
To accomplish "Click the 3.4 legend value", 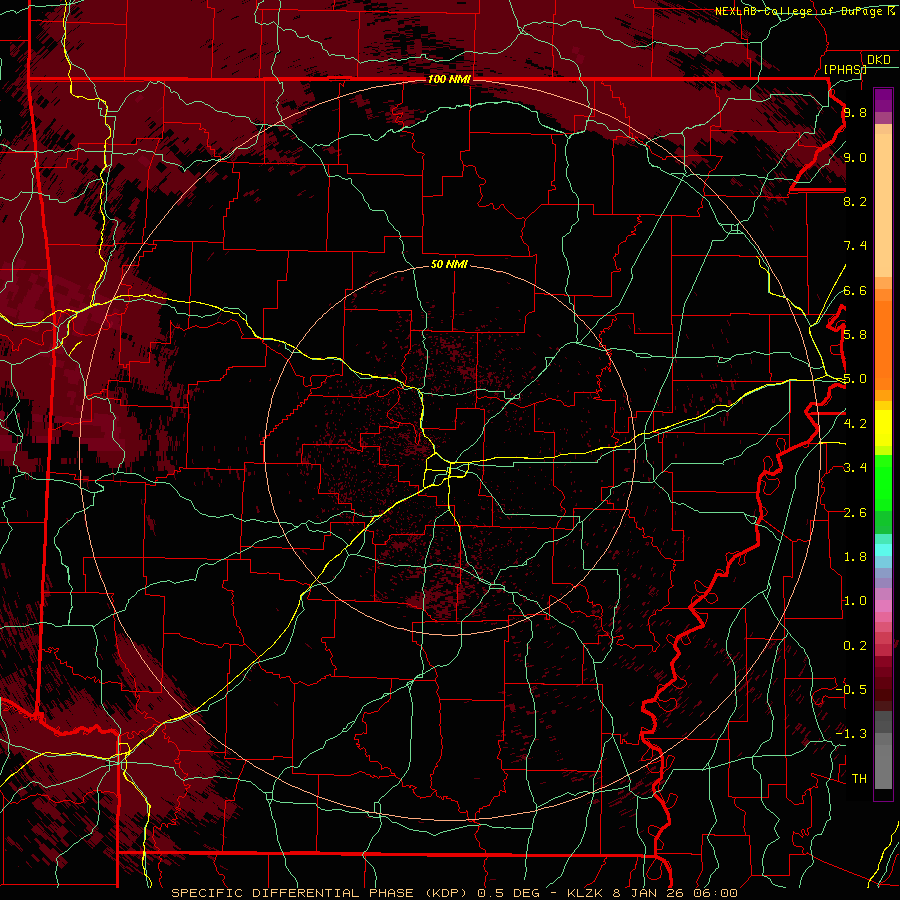I will [855, 468].
